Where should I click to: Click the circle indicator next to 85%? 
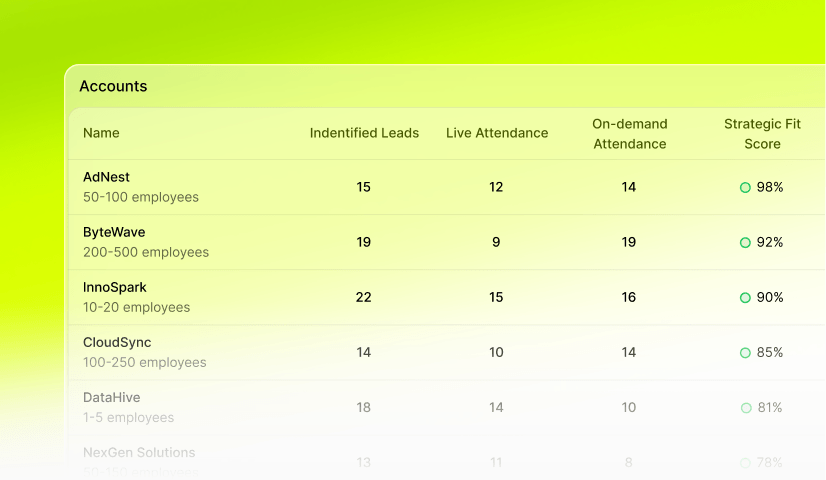(x=745, y=352)
